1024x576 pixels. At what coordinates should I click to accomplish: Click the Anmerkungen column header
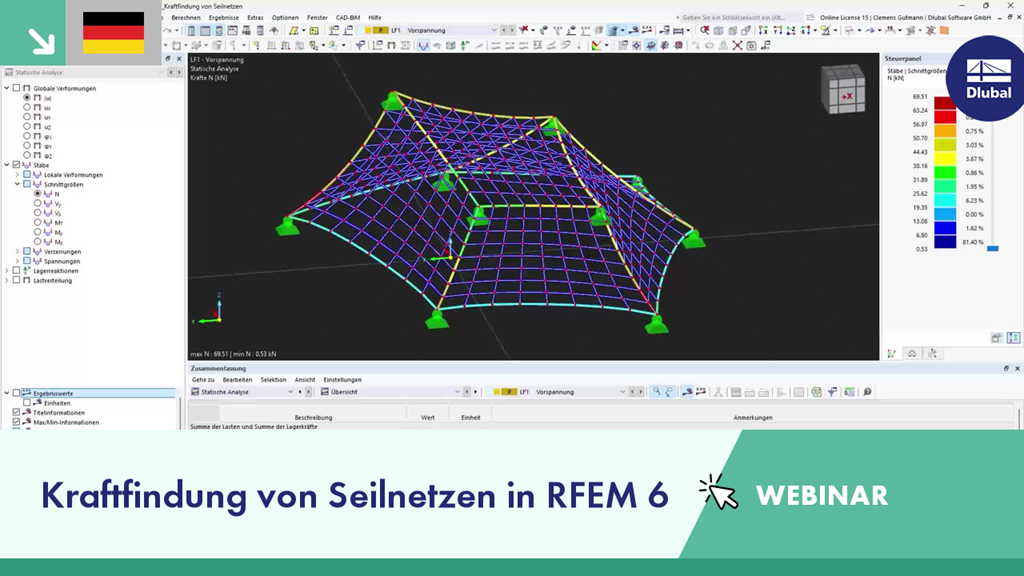click(x=753, y=417)
